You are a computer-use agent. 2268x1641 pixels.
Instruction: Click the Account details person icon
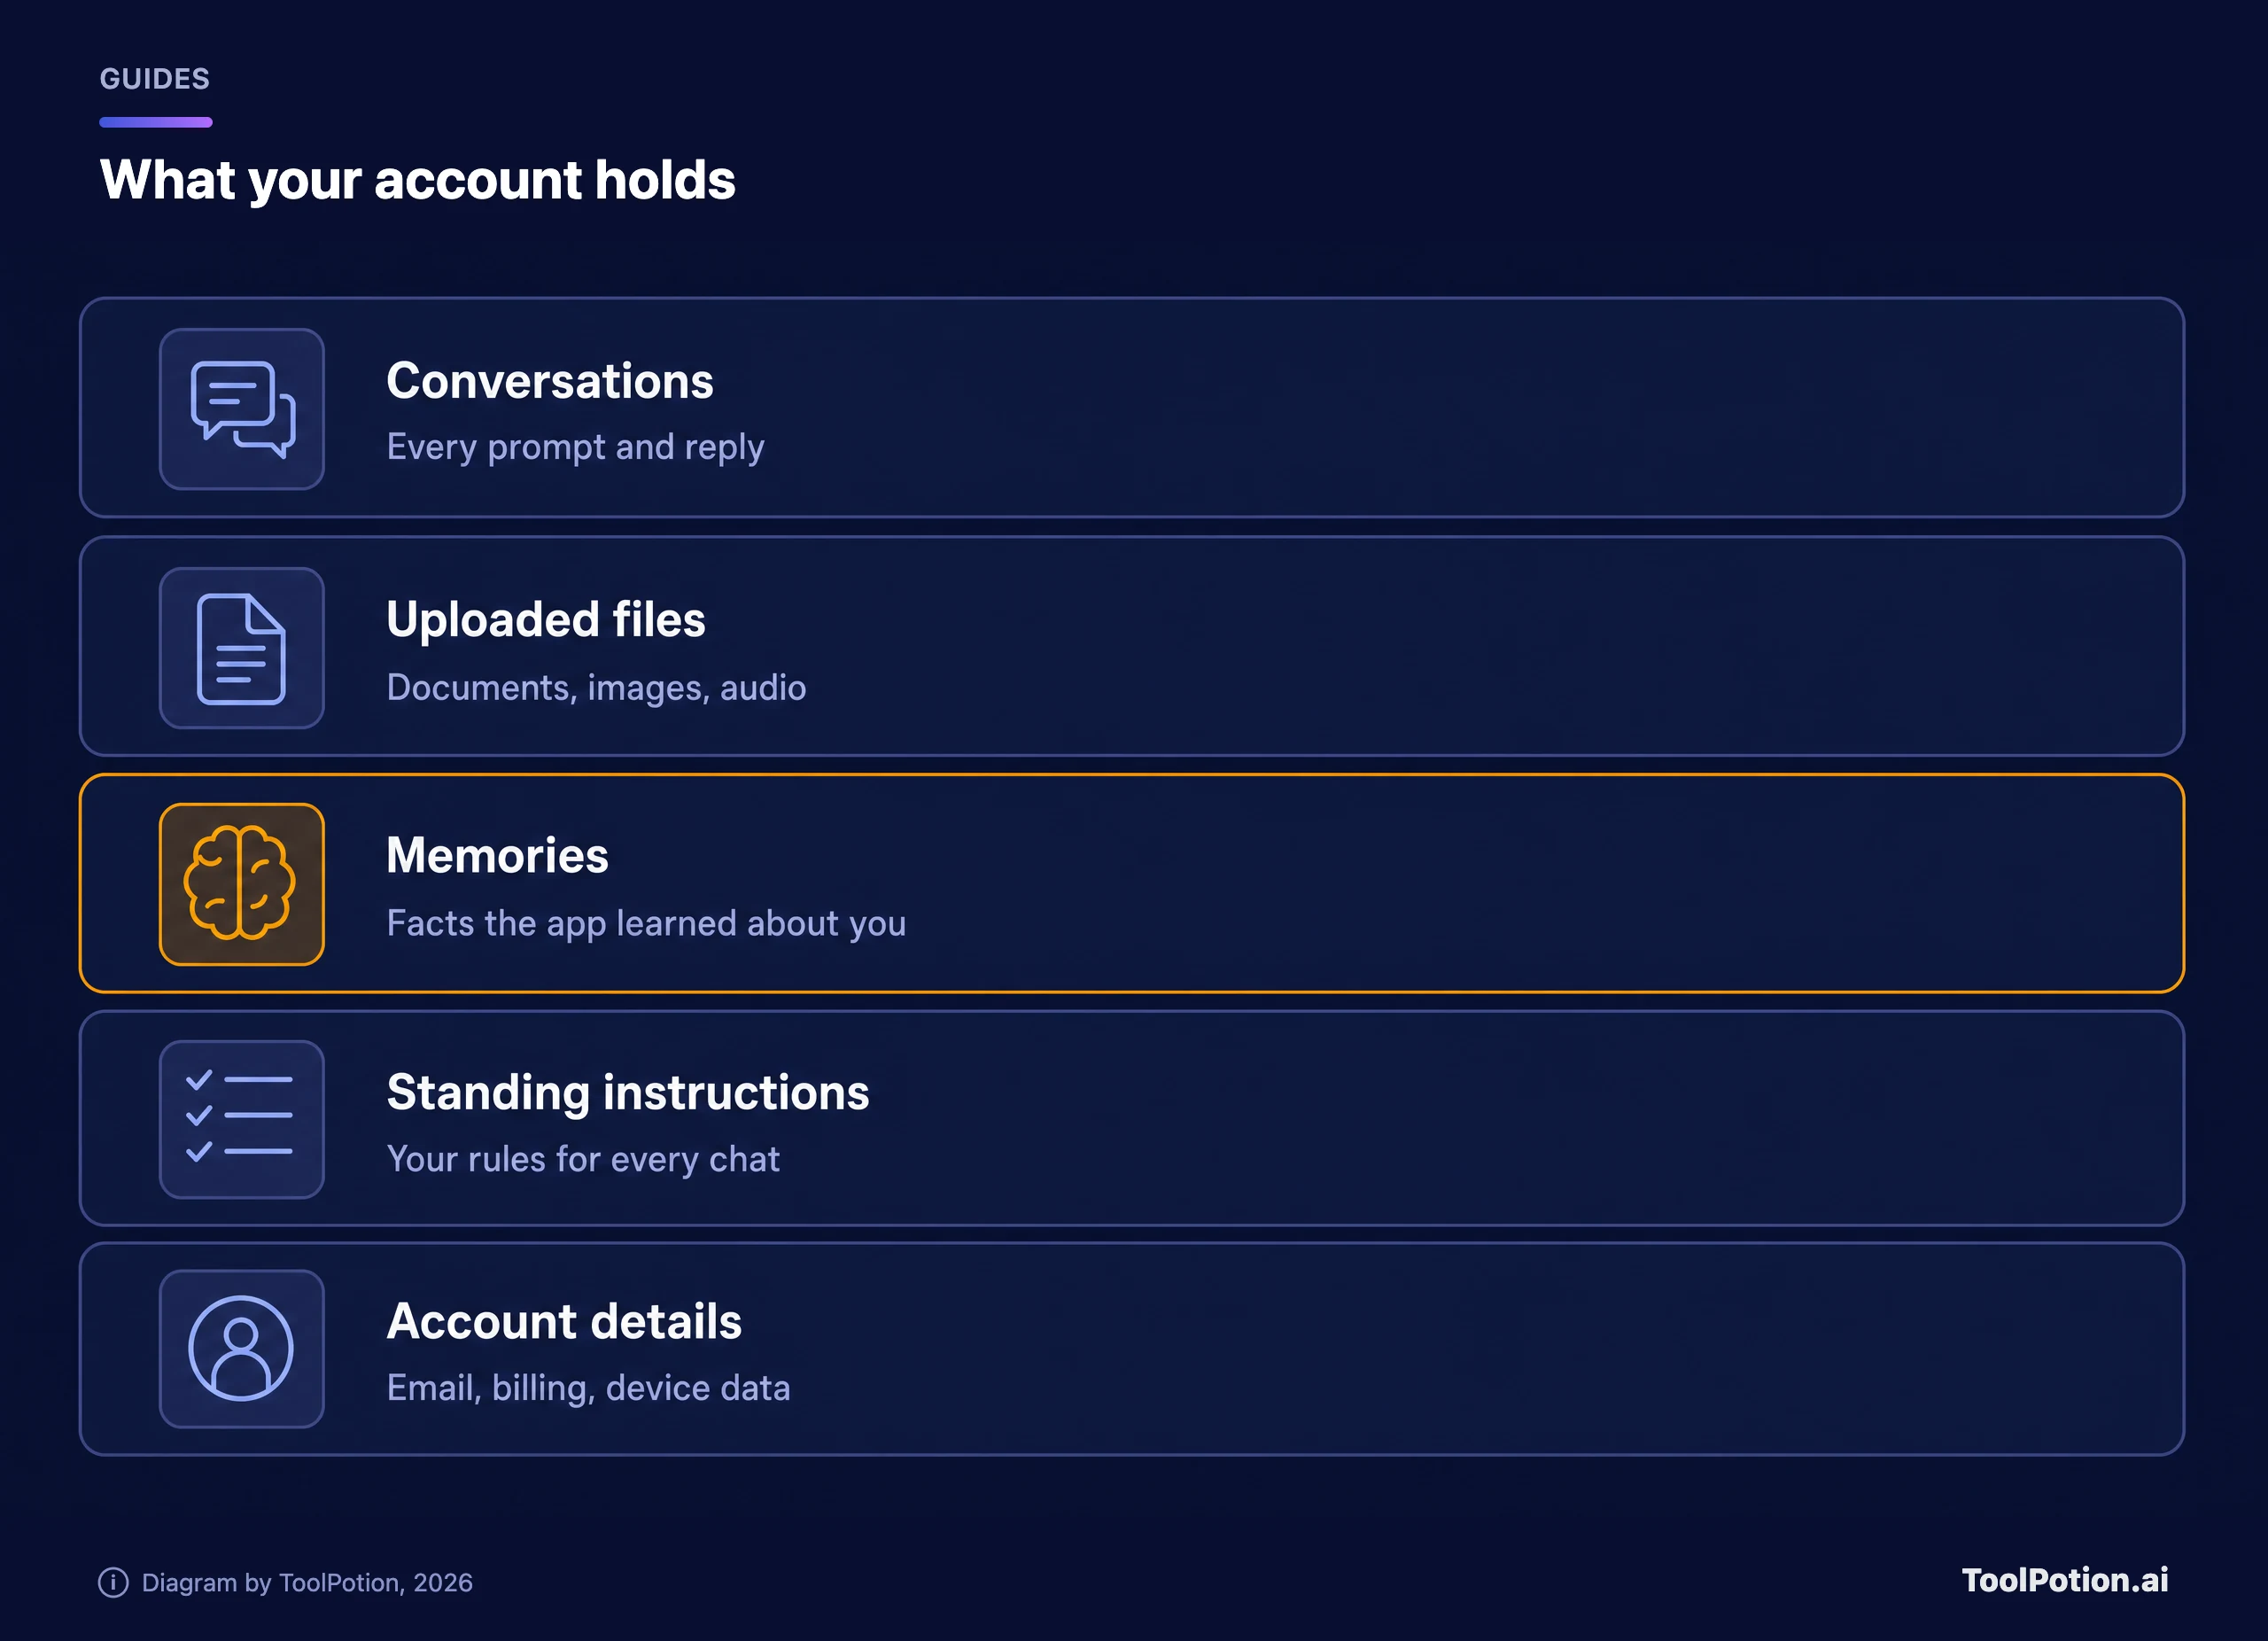[242, 1348]
